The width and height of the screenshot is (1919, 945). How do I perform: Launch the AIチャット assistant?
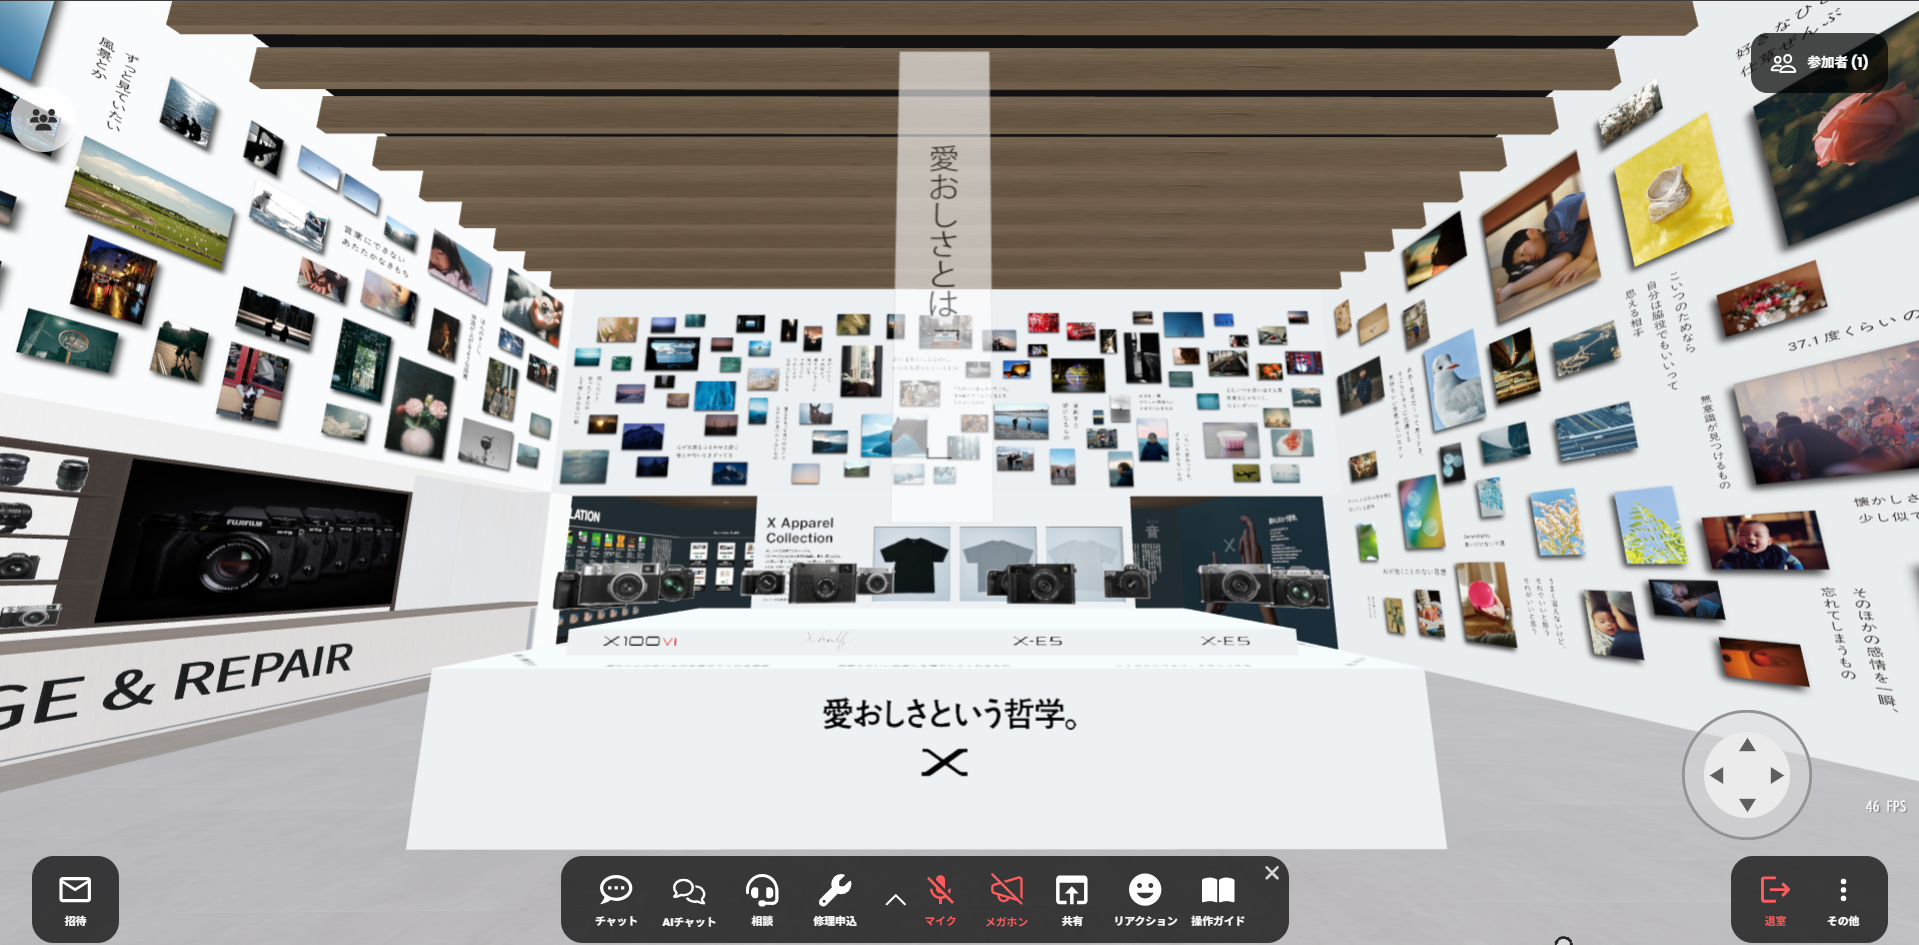pyautogui.click(x=689, y=900)
